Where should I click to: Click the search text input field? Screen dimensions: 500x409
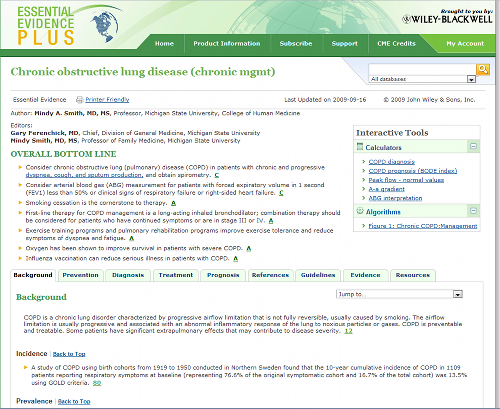click(422, 70)
